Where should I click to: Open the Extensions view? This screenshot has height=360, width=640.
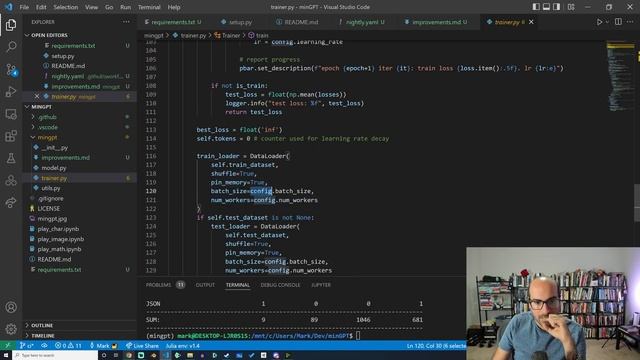click(x=11, y=136)
